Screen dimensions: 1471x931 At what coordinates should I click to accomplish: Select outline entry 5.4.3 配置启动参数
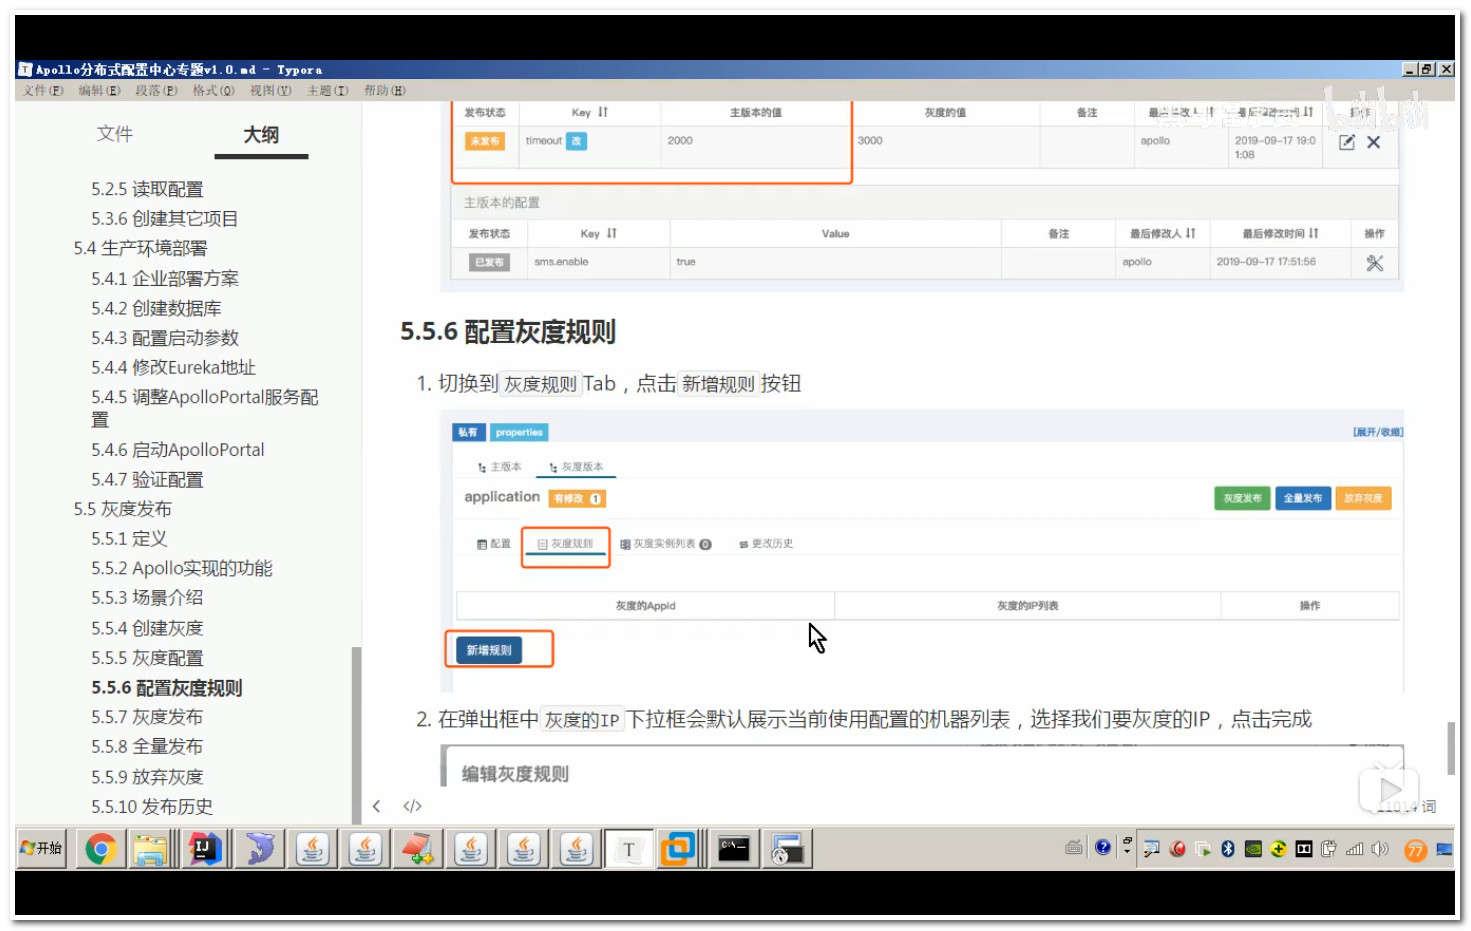[165, 338]
